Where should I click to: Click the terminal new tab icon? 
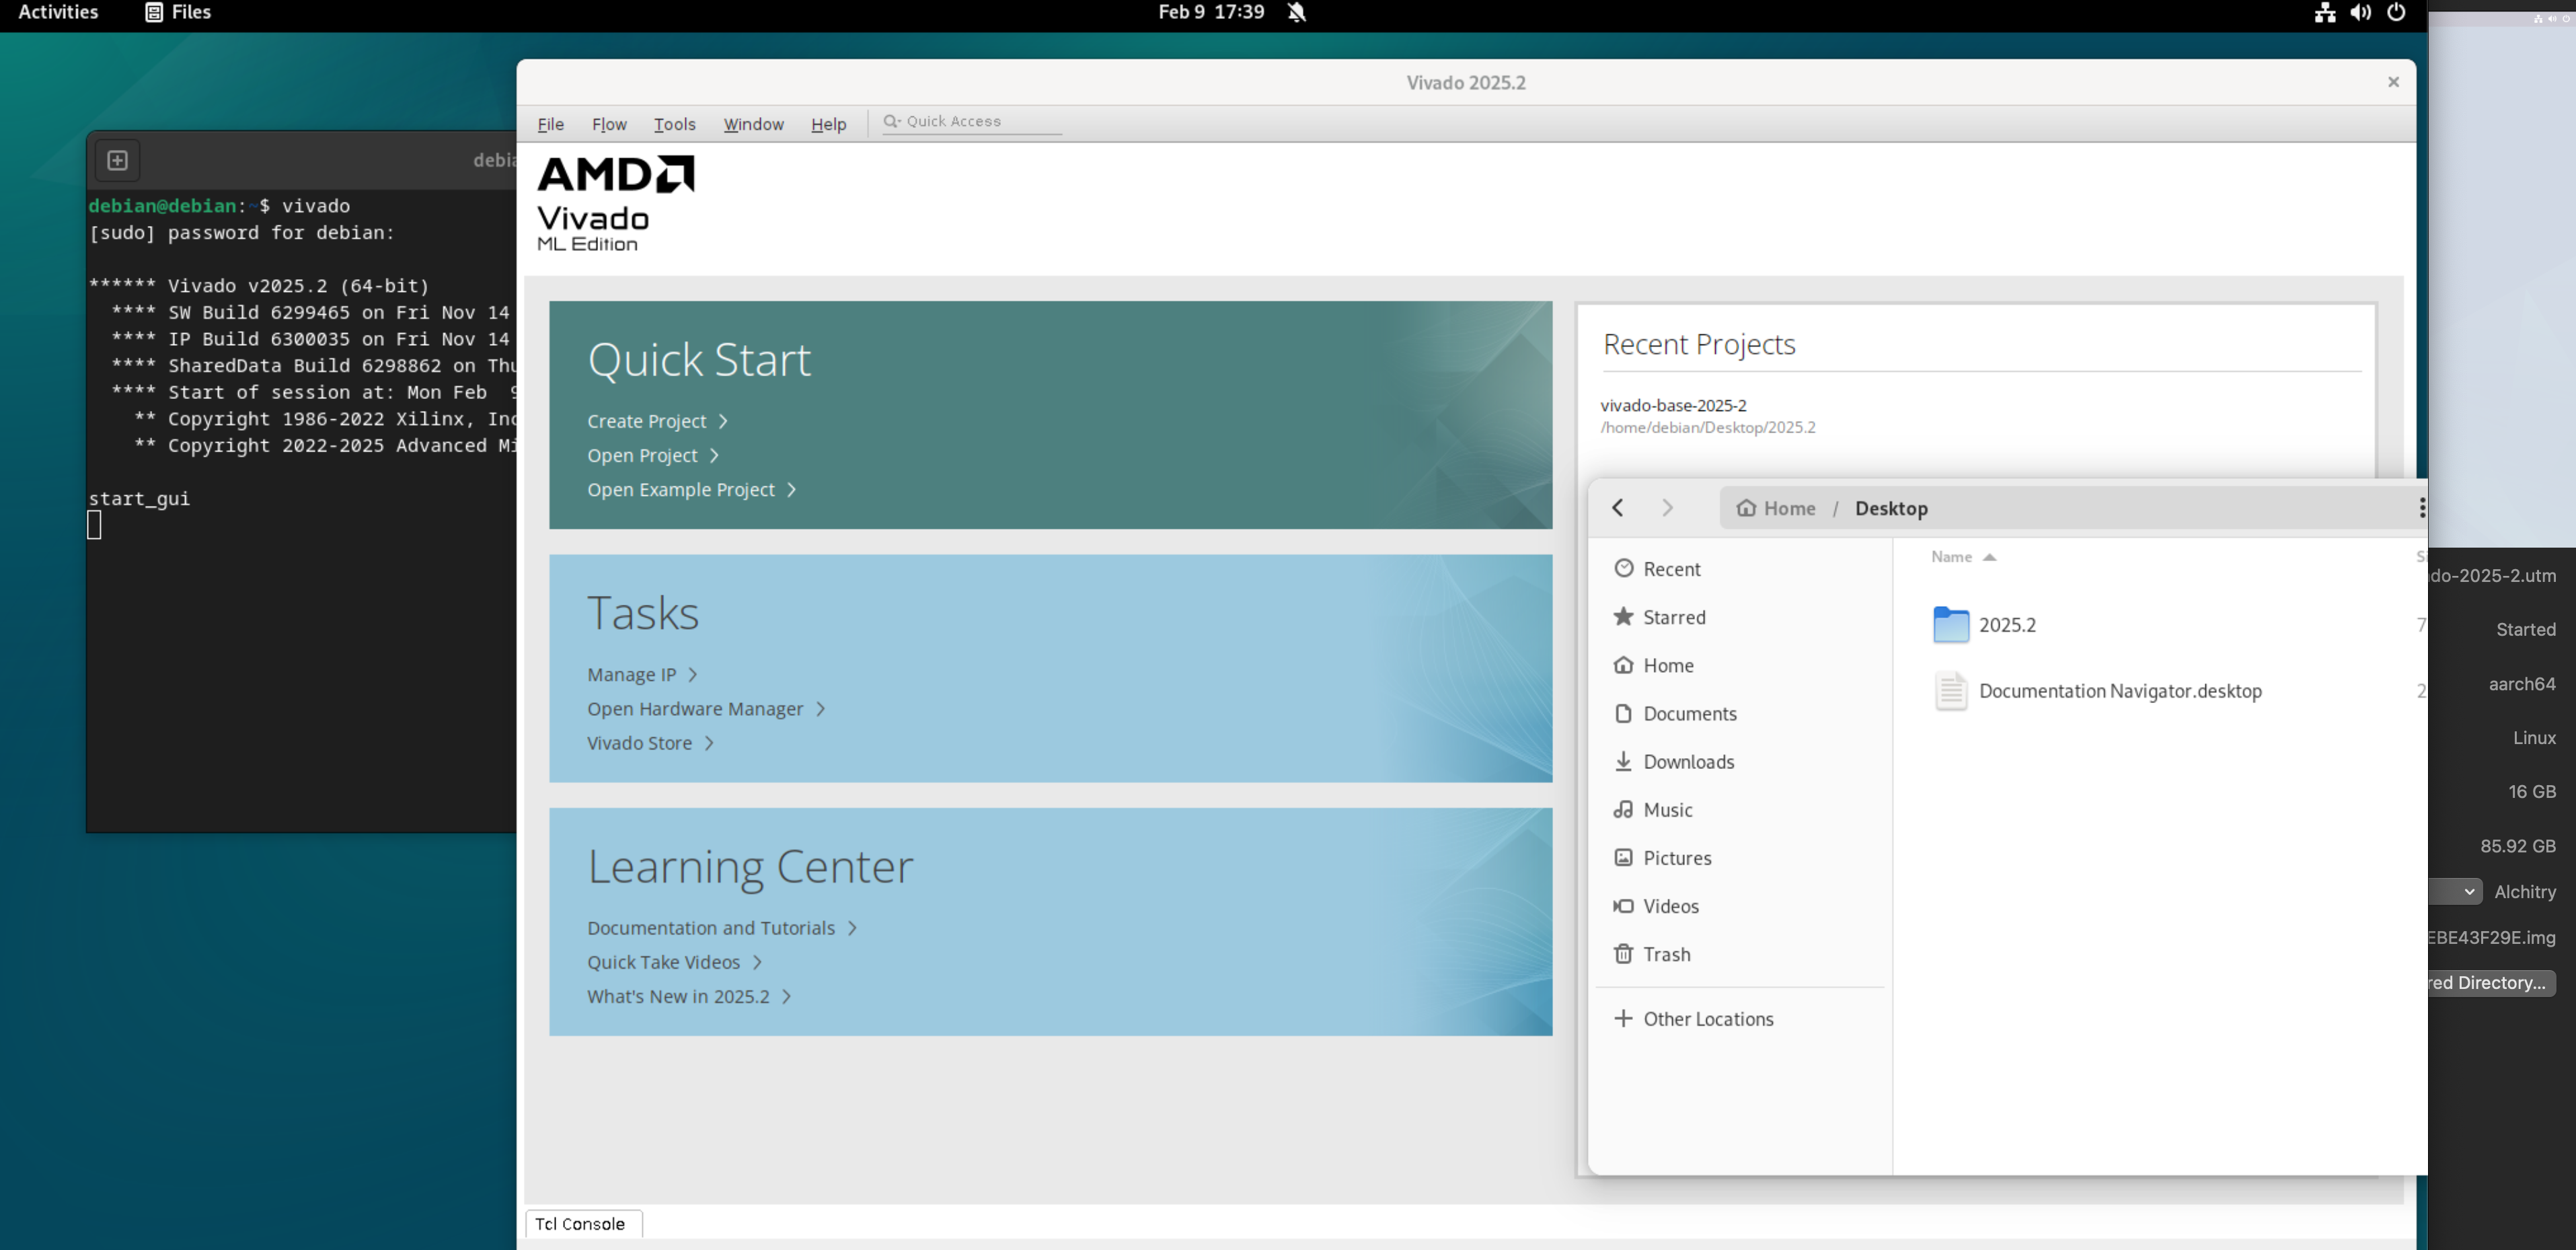coord(117,160)
